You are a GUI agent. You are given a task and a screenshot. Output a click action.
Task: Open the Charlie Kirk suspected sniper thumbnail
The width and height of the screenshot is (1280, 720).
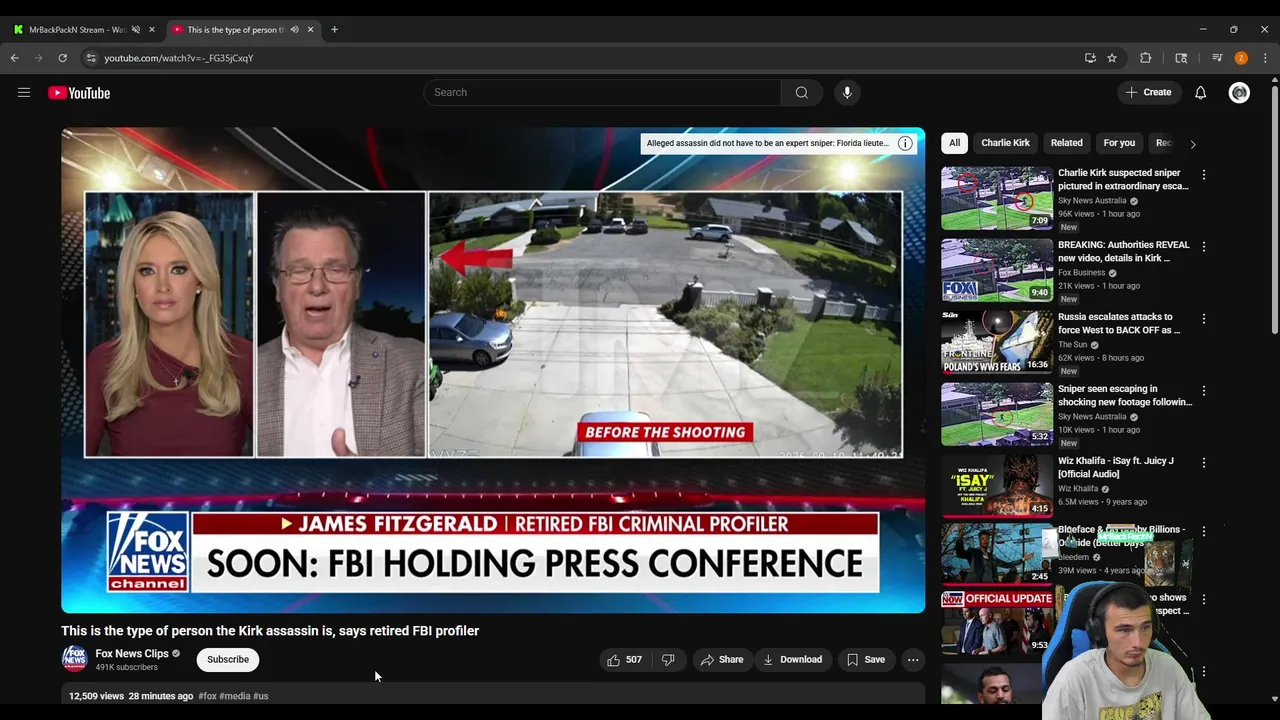997,198
